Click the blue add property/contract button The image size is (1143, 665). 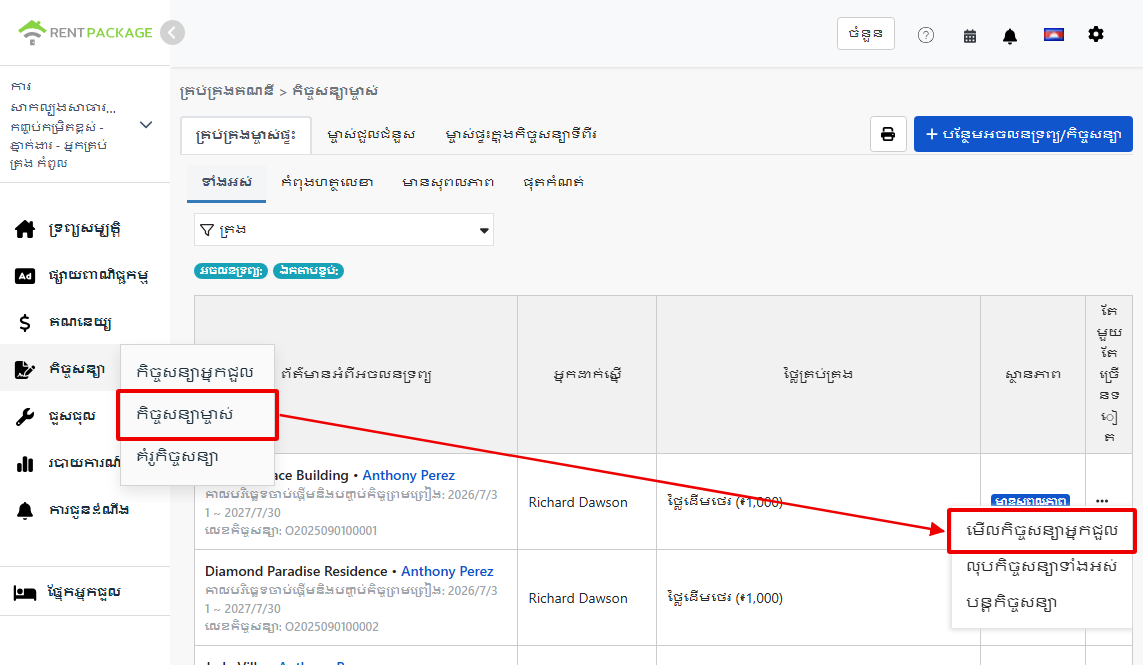pyautogui.click(x=1023, y=134)
